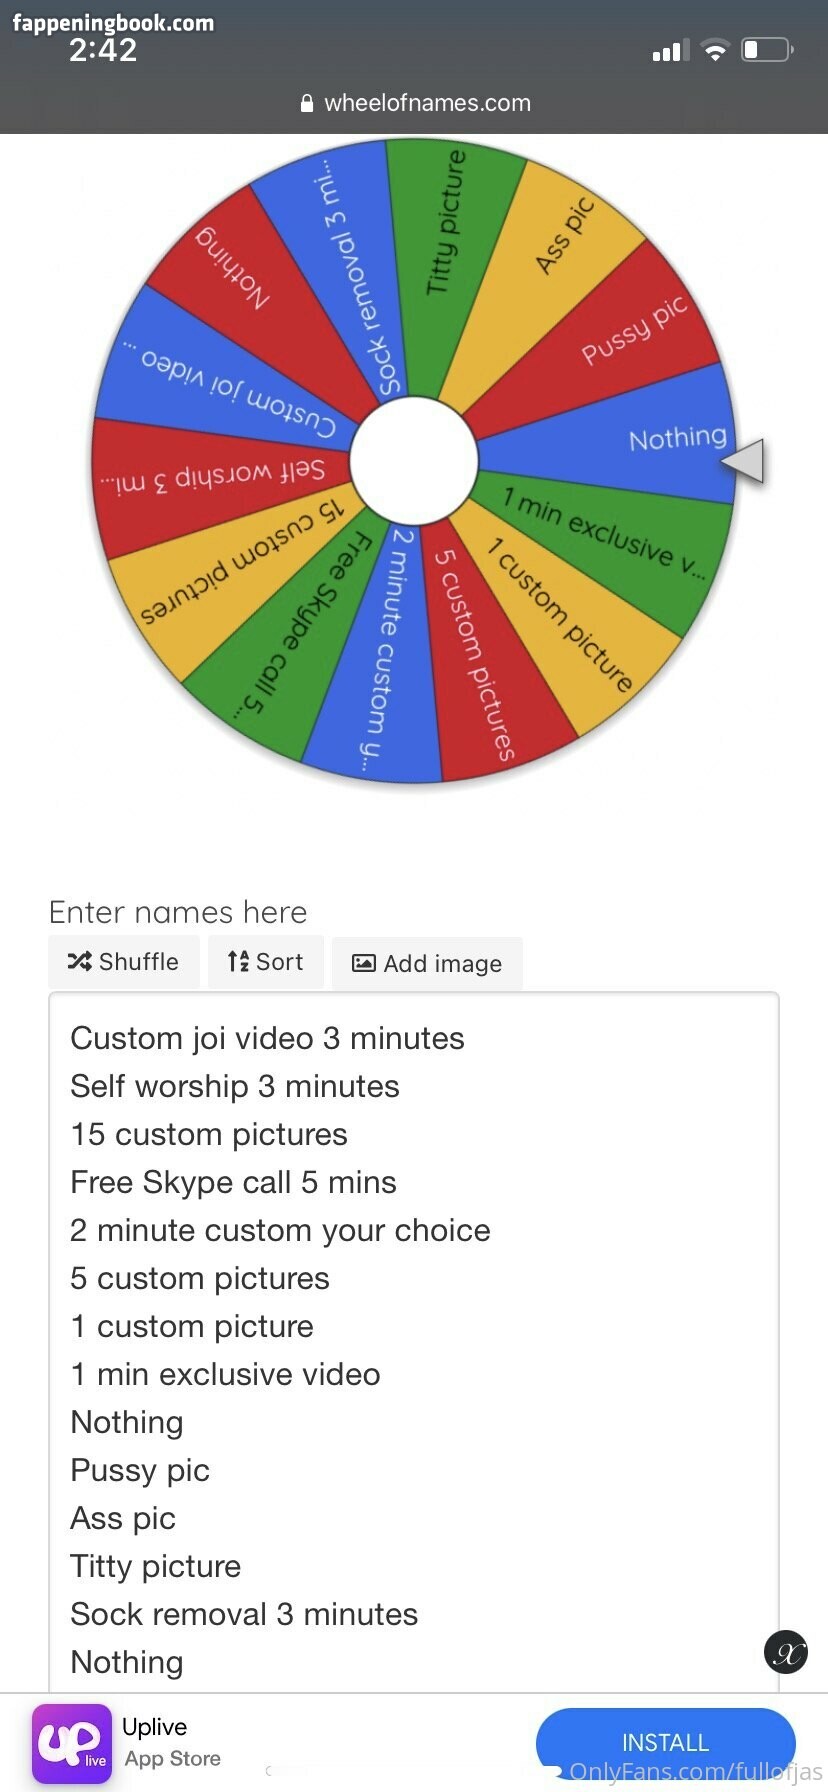
Task: Tap the Wi-Fi status icon
Action: [715, 50]
